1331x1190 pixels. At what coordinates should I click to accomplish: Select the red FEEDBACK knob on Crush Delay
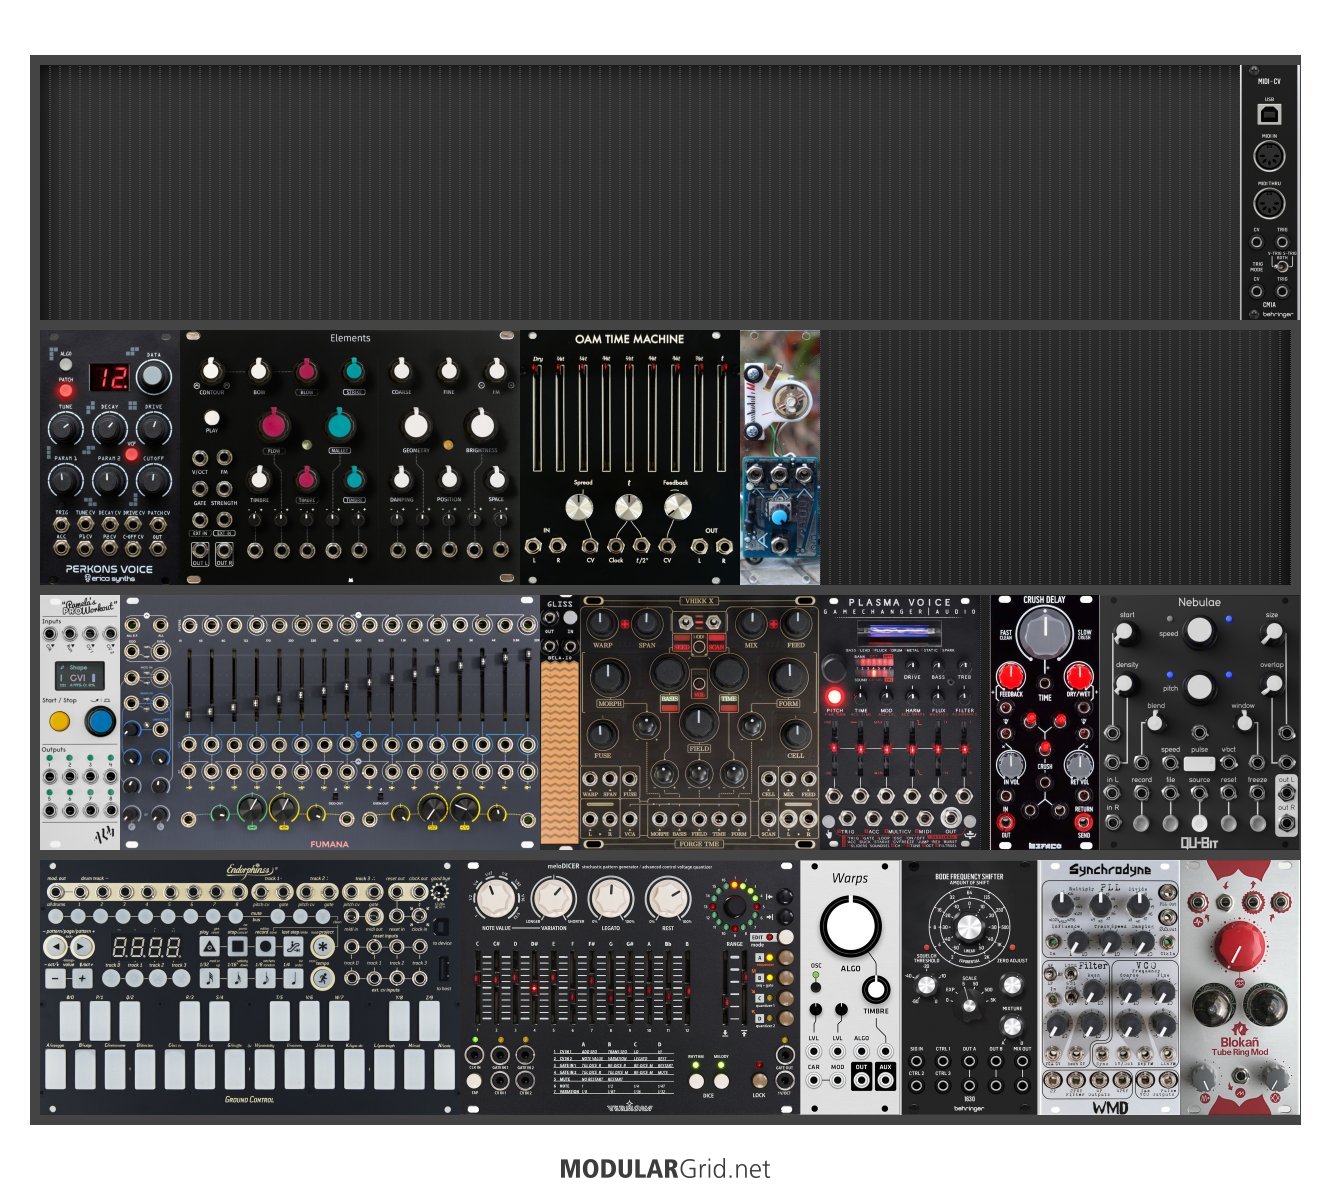(1011, 676)
